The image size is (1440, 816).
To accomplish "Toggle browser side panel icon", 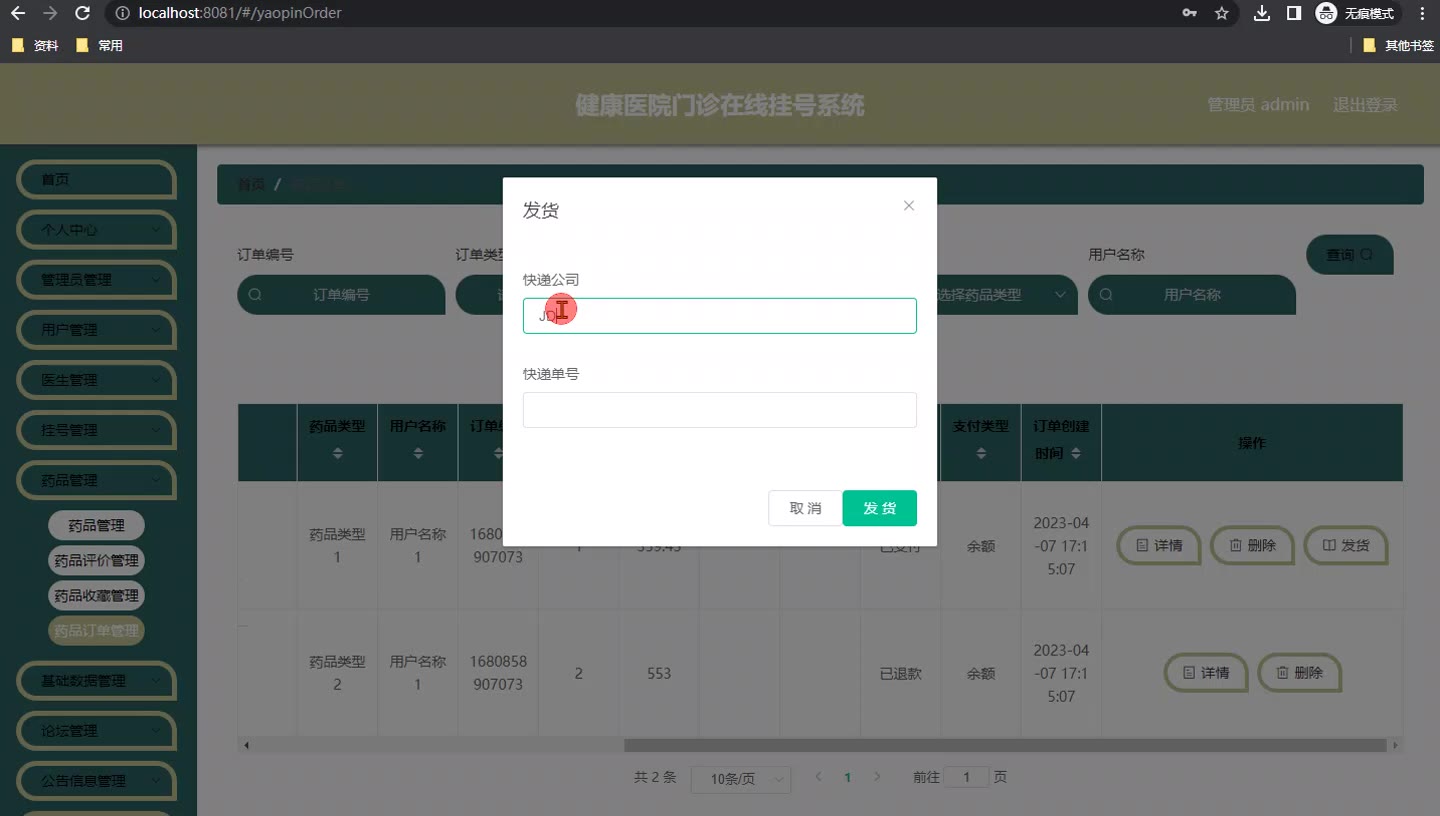I will pos(1293,13).
